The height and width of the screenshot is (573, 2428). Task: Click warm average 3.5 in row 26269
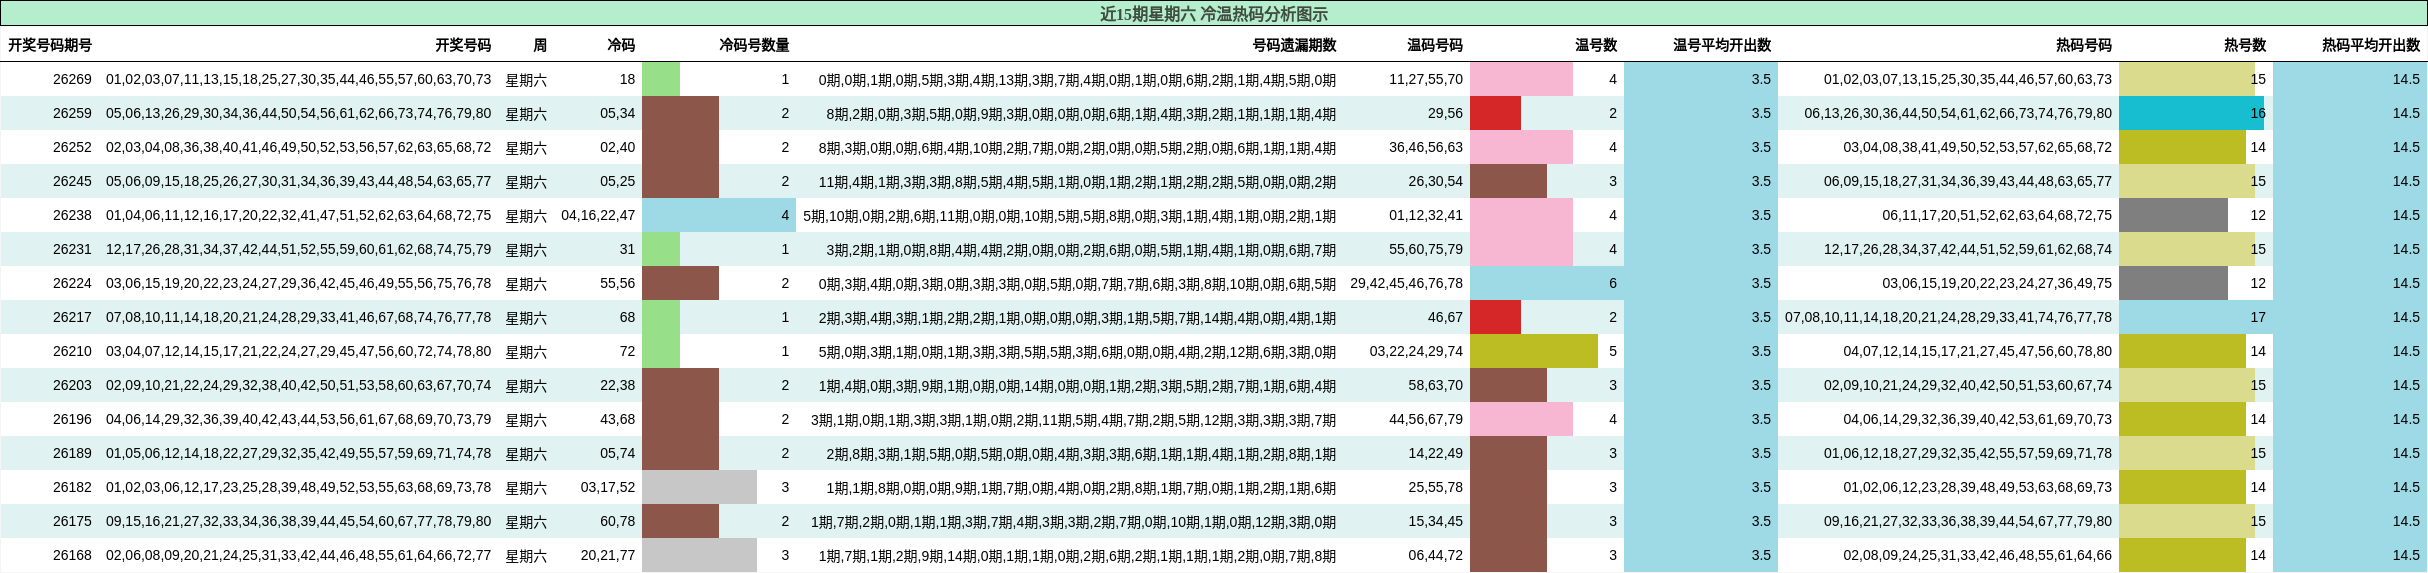pyautogui.click(x=1761, y=79)
